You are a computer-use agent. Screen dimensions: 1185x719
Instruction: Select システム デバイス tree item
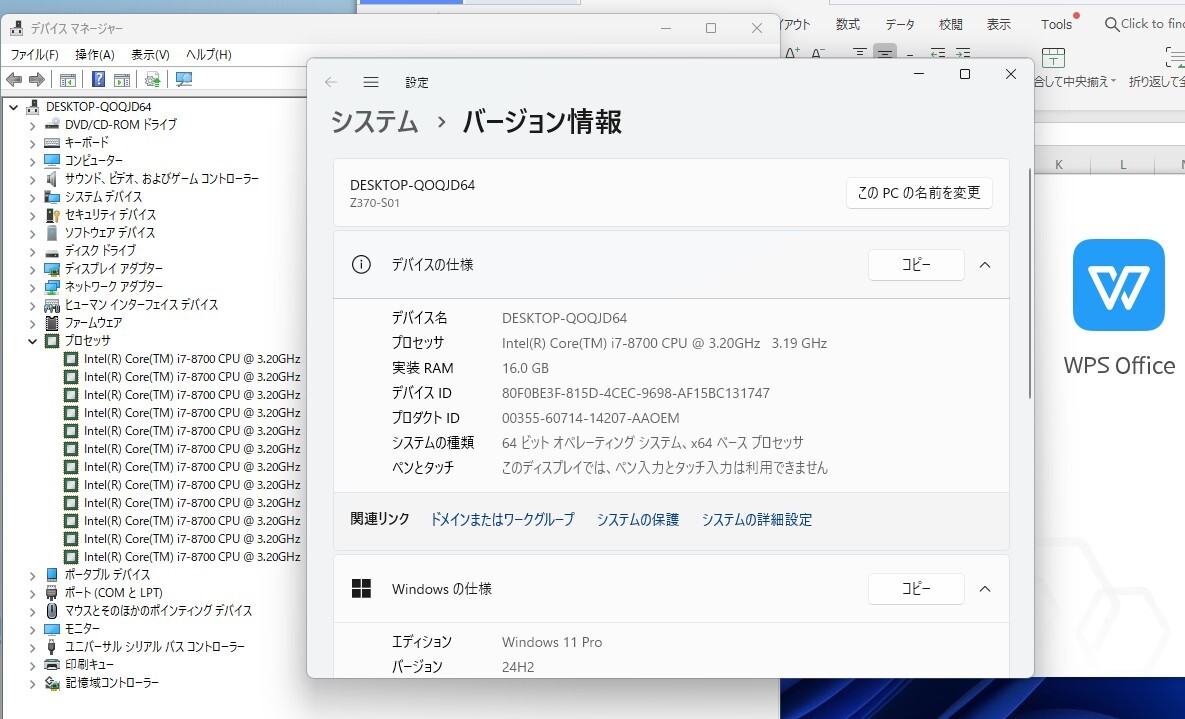pos(103,197)
